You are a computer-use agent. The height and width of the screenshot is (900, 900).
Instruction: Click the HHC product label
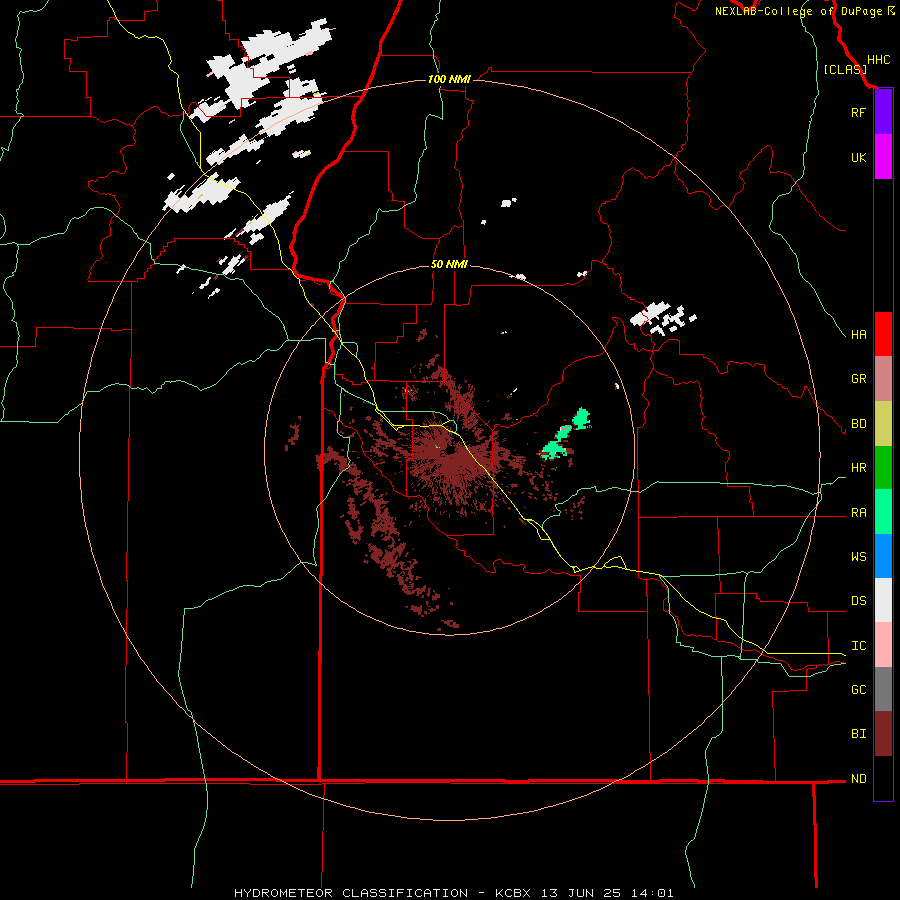(x=878, y=60)
